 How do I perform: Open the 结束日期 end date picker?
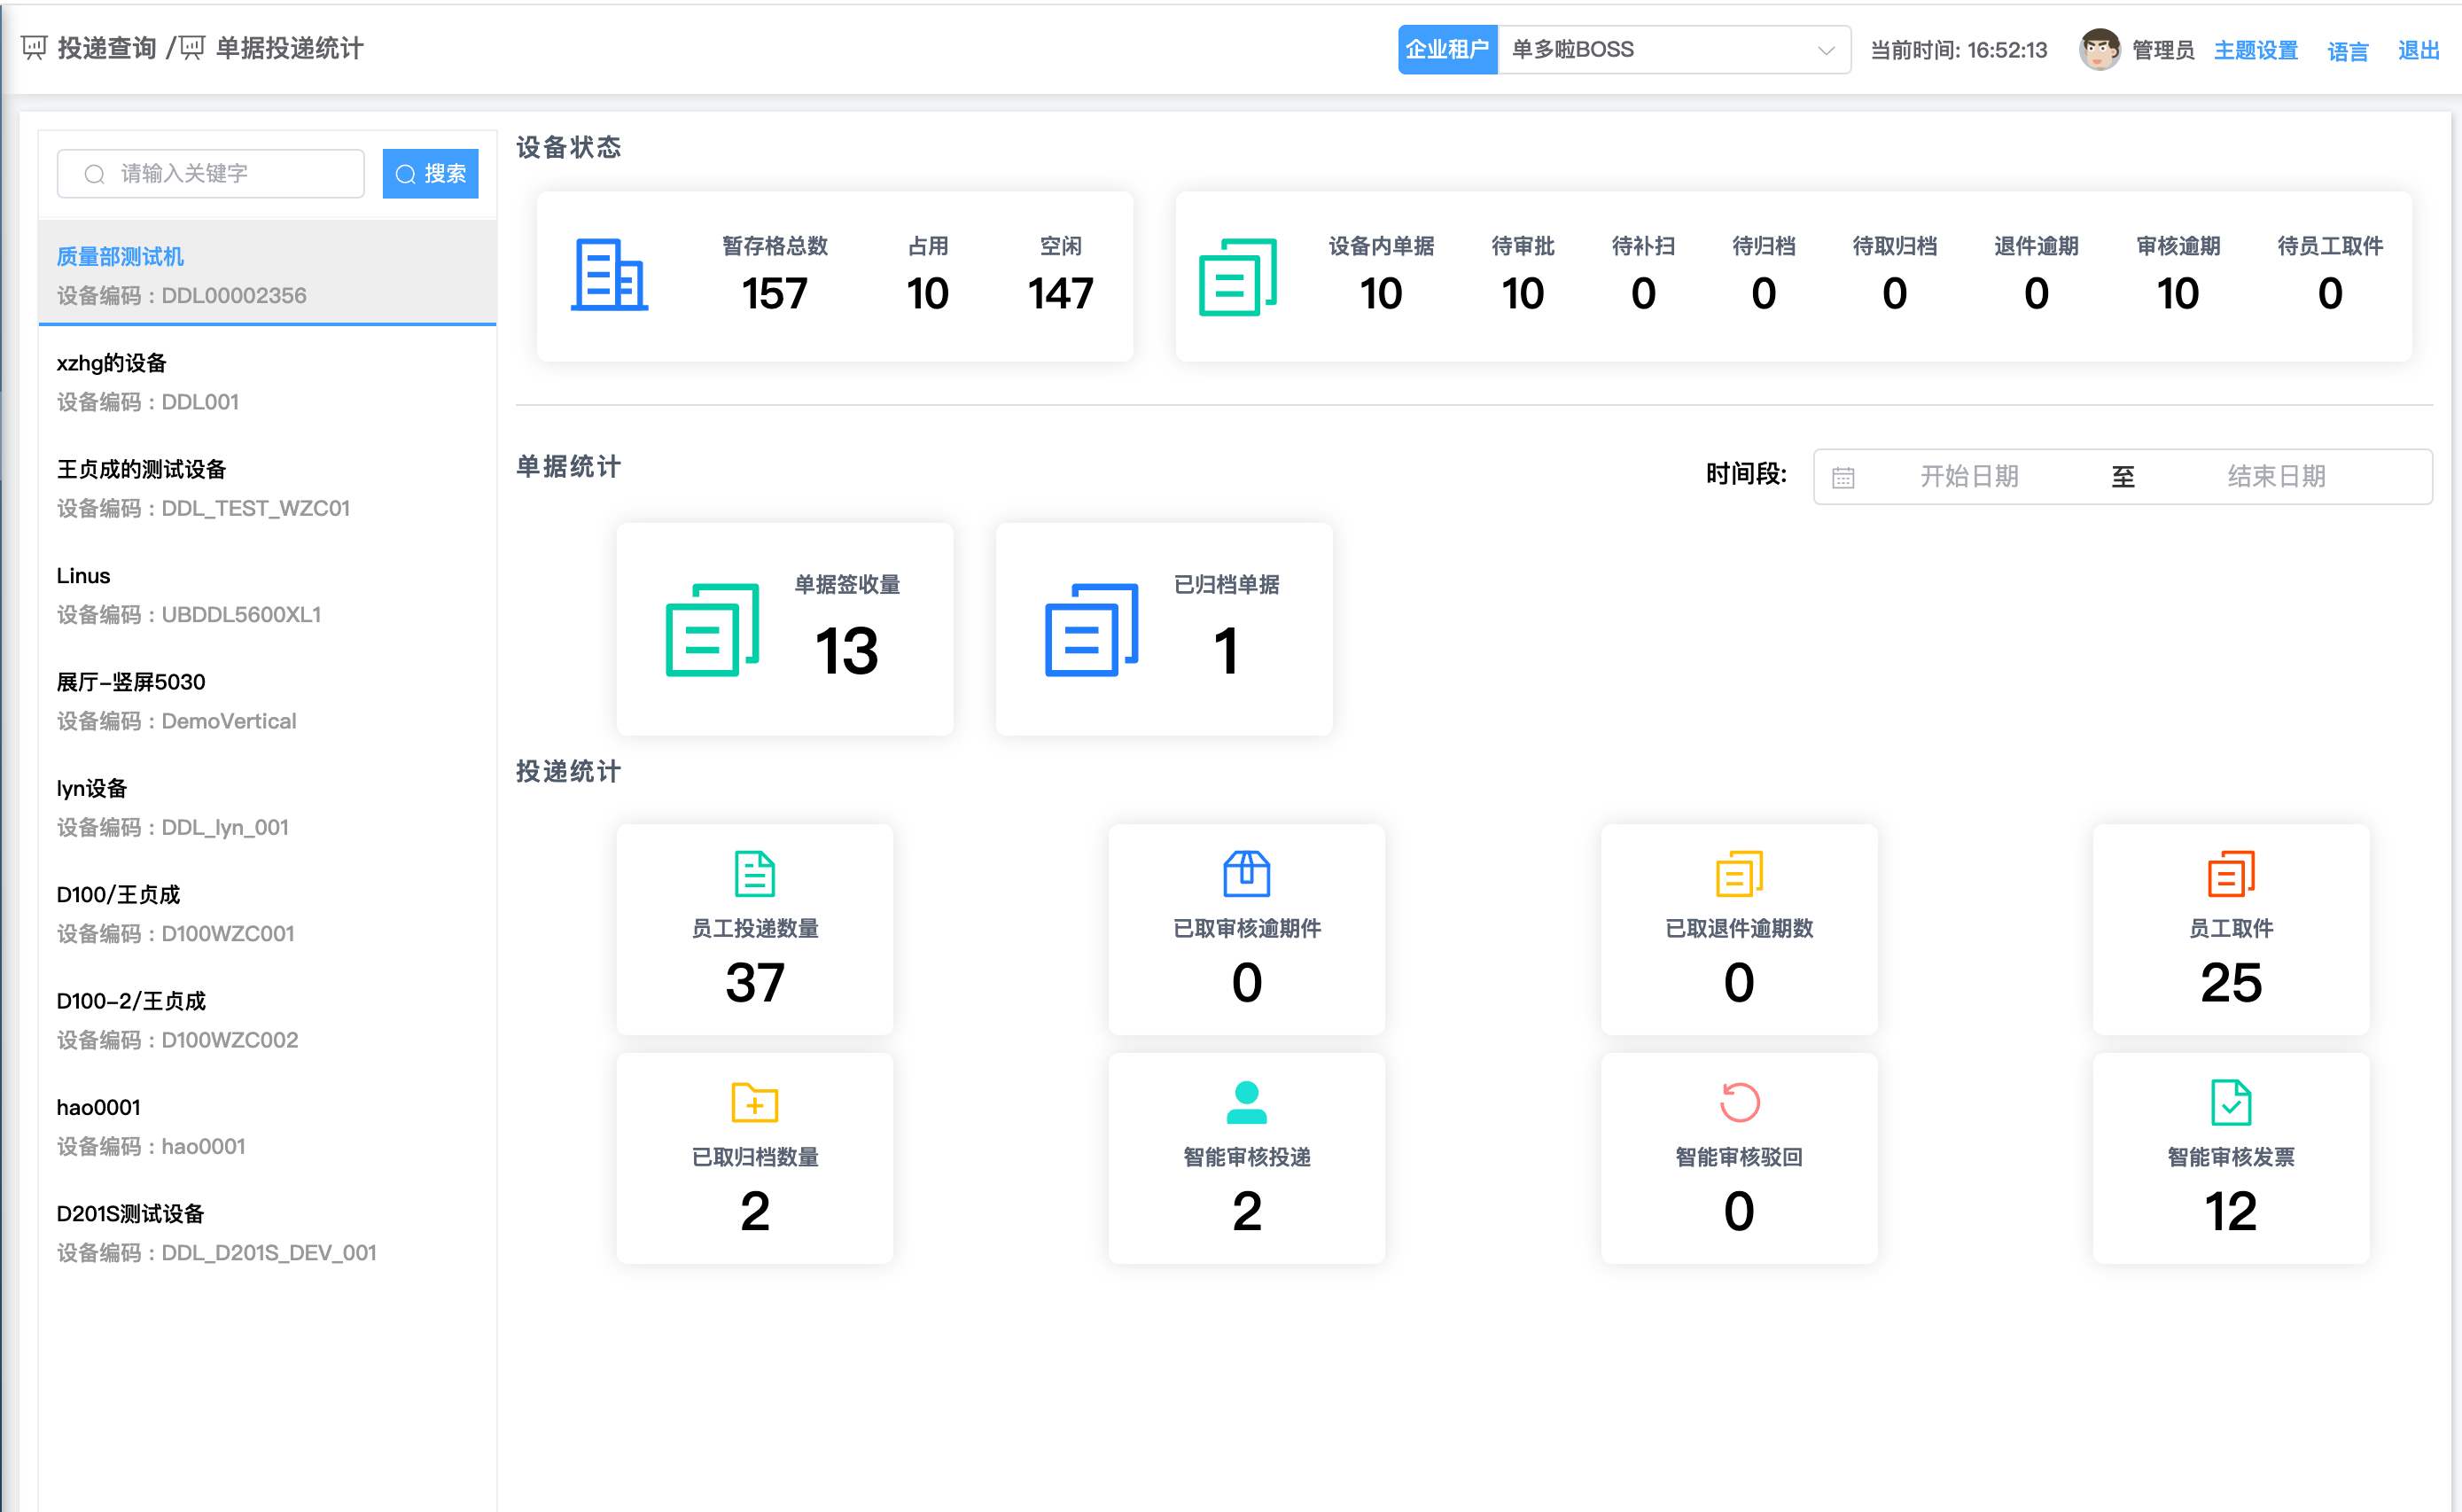click(x=2275, y=476)
